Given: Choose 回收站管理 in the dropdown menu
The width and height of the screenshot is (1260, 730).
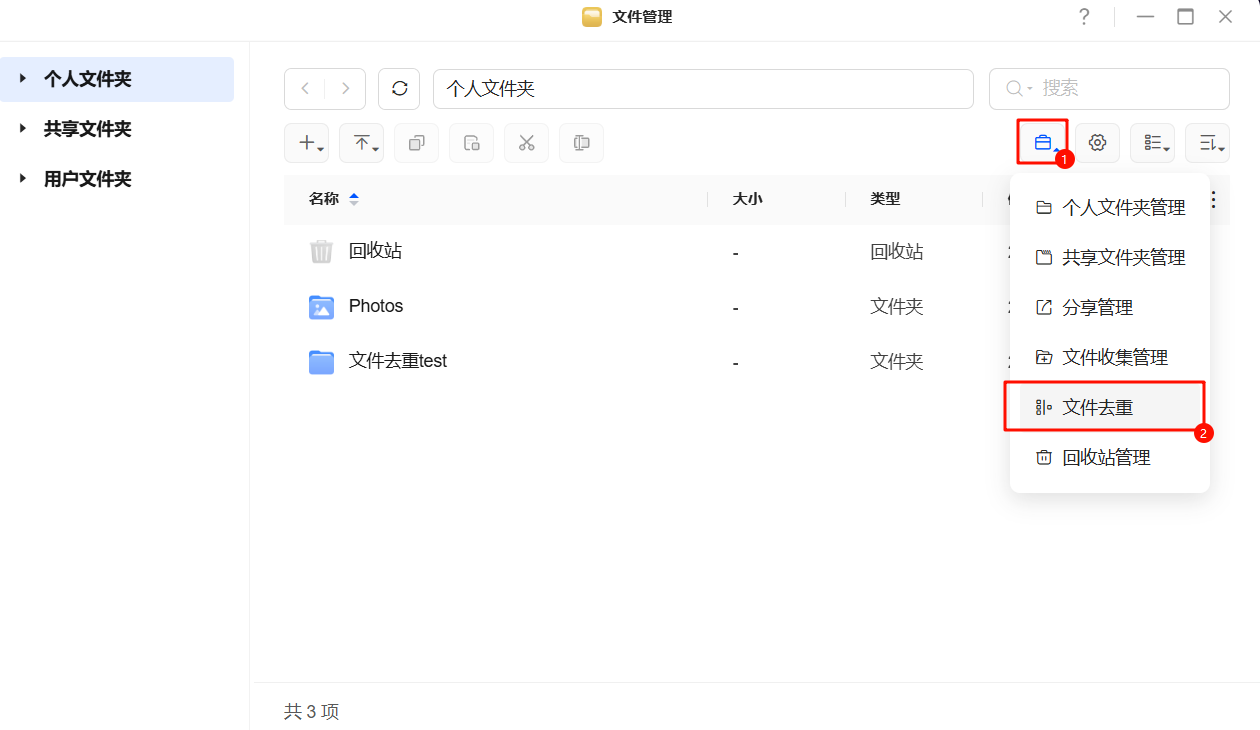Looking at the screenshot, I should coord(1106,457).
